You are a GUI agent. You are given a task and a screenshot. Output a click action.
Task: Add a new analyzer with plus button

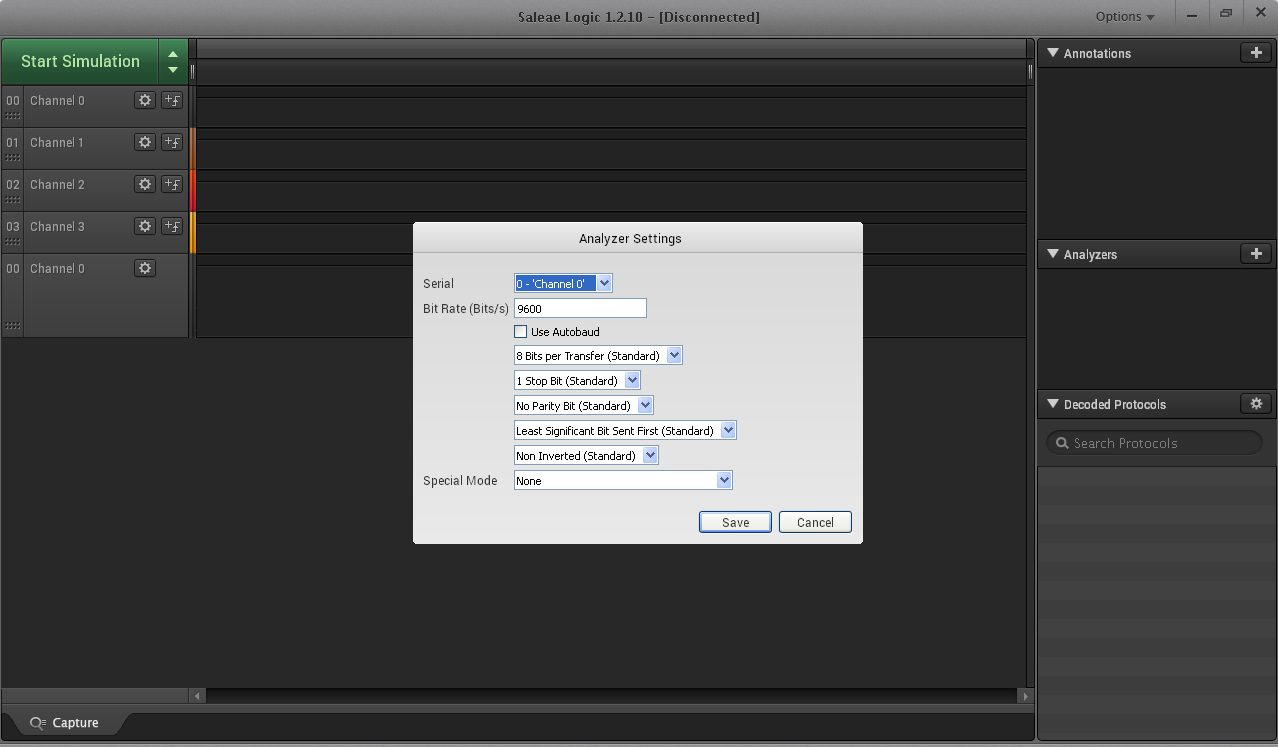1256,254
